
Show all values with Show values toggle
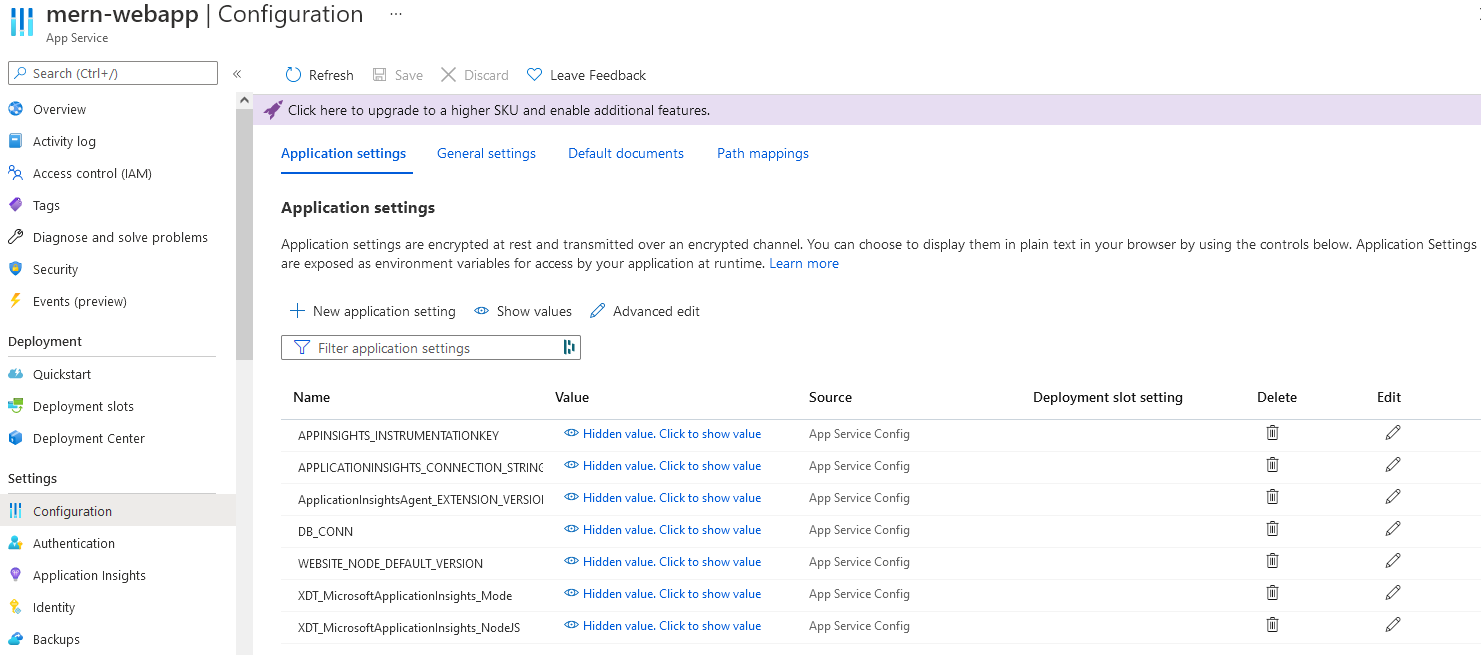click(x=523, y=311)
